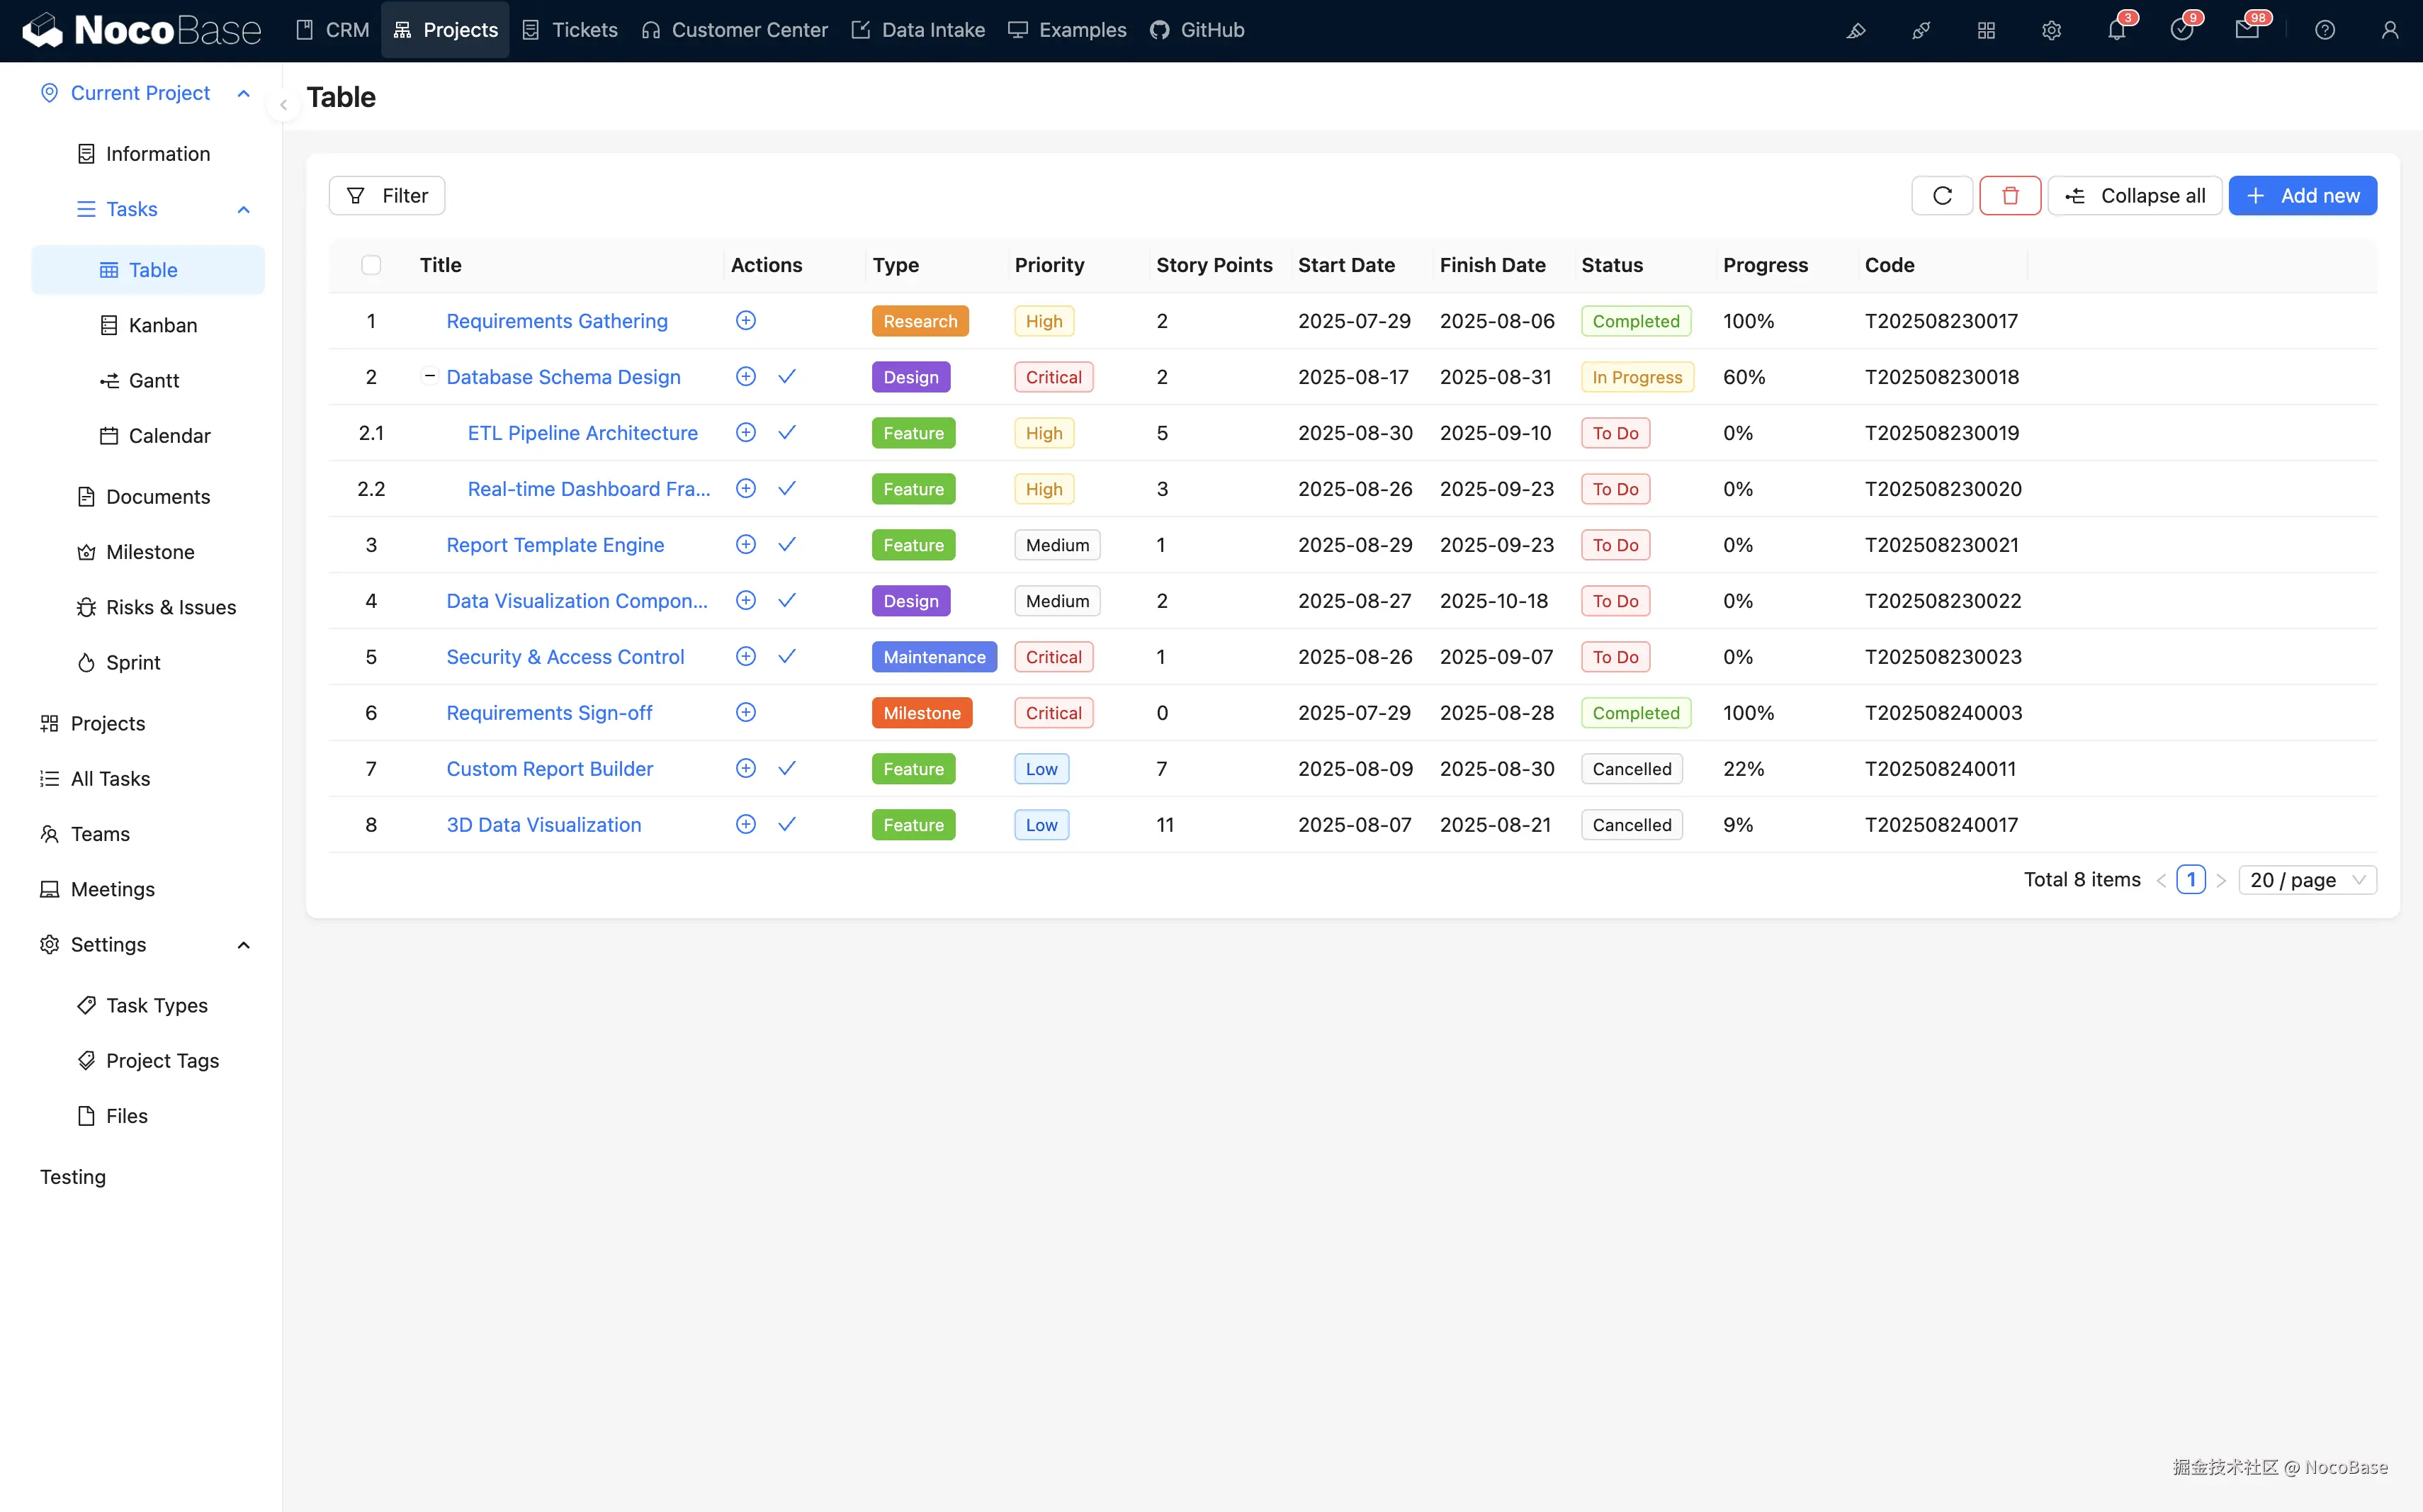Open the notifications bell icon
Viewport: 2423px width, 1512px height.
(2116, 30)
